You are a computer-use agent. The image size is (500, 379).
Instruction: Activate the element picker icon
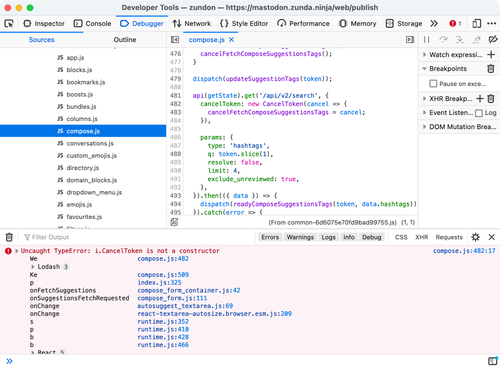9,24
